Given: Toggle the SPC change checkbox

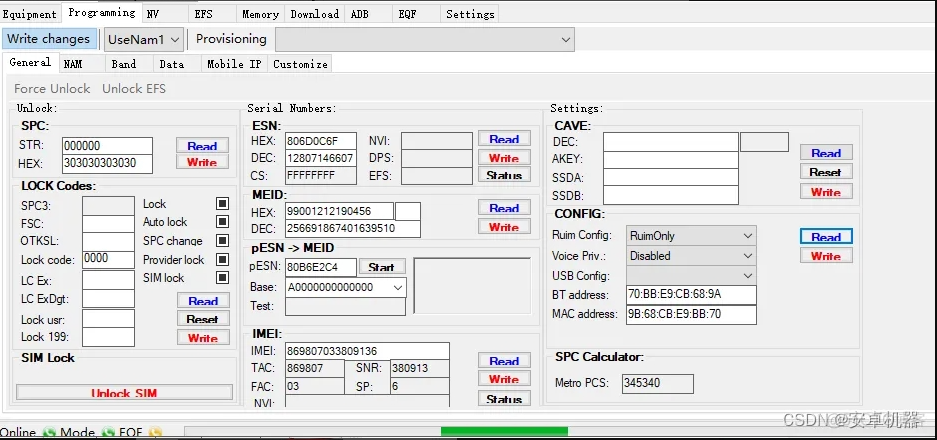Looking at the screenshot, I should [222, 241].
